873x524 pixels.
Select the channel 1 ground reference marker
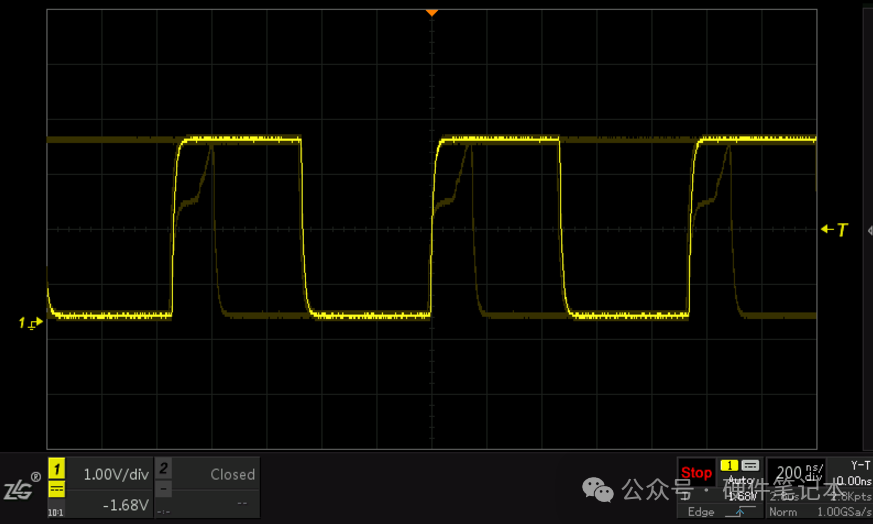(x=30, y=323)
